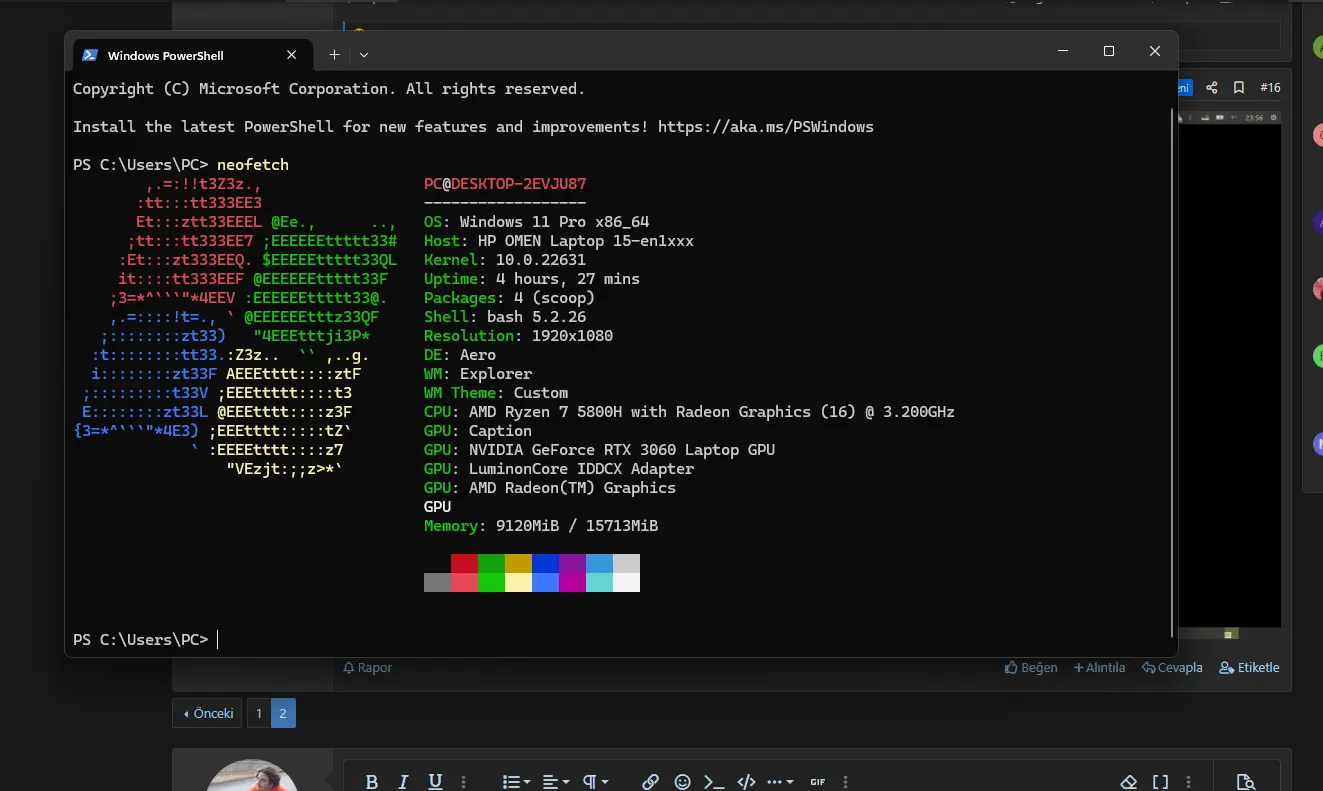Click the Etiketle tag button

tap(1249, 667)
